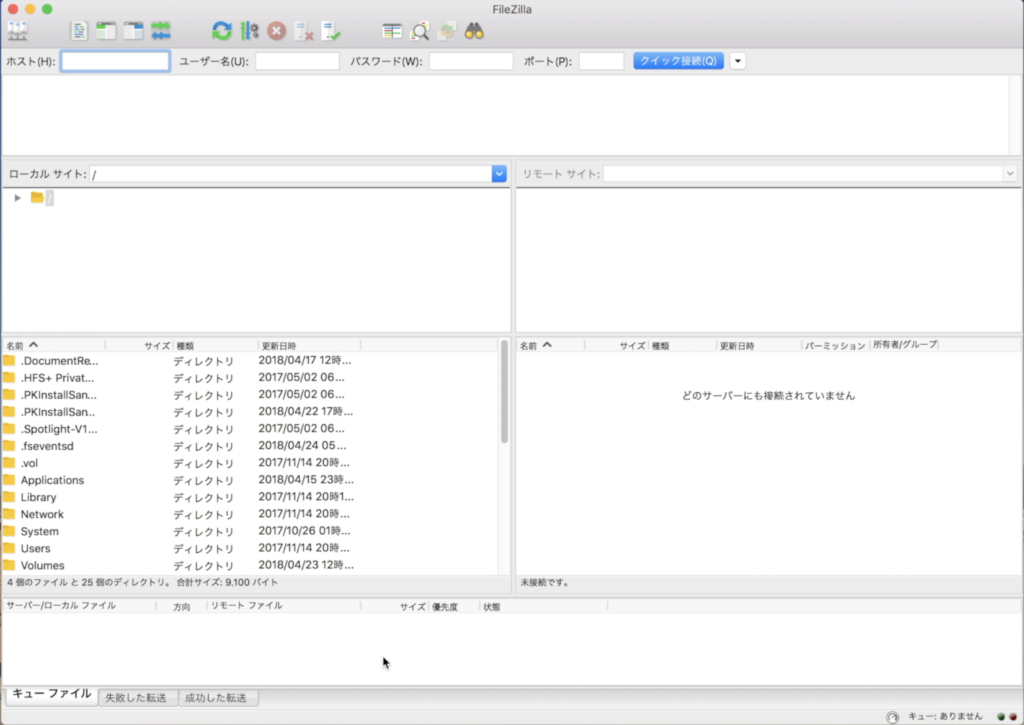Viewport: 1024px width, 725px height.
Task: Toggle remote directory tree icon
Action: coord(133,31)
